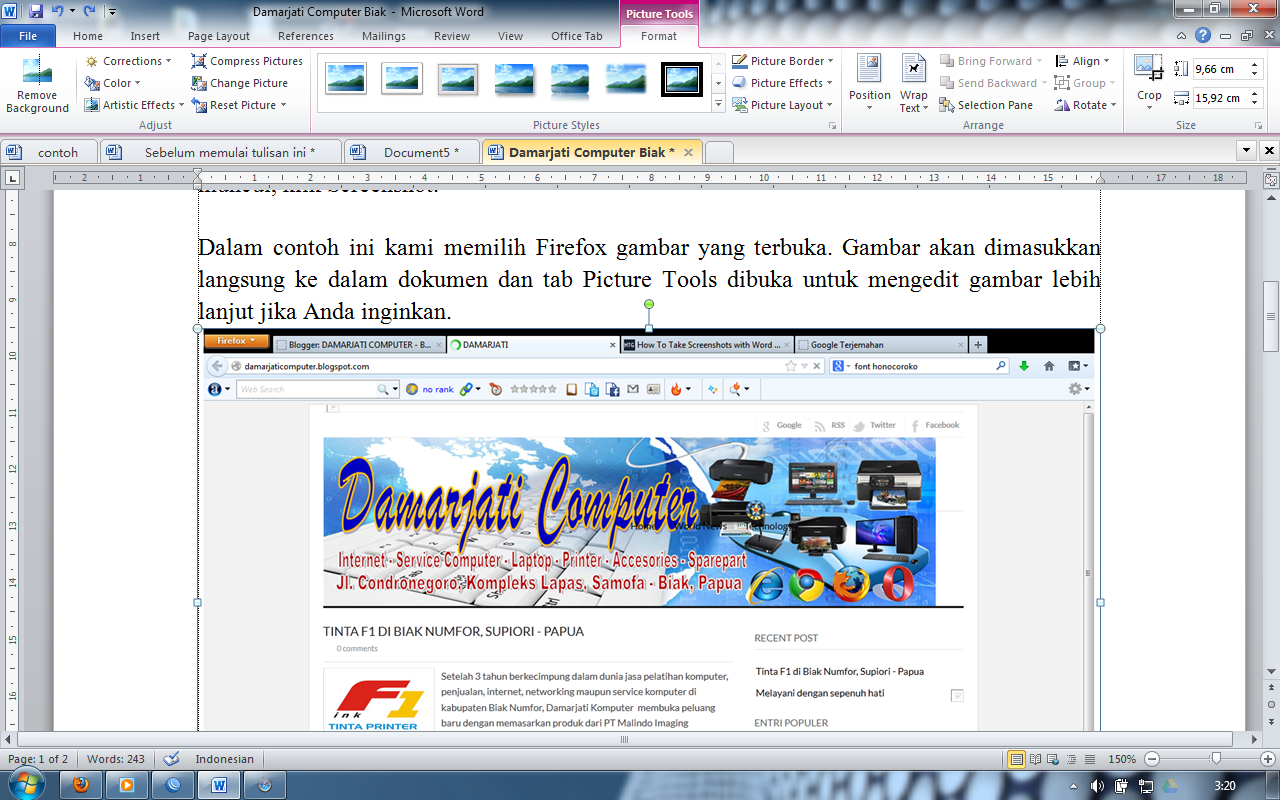Click Compress Pictures
Image resolution: width=1280 pixels, height=800 pixels.
(x=247, y=61)
